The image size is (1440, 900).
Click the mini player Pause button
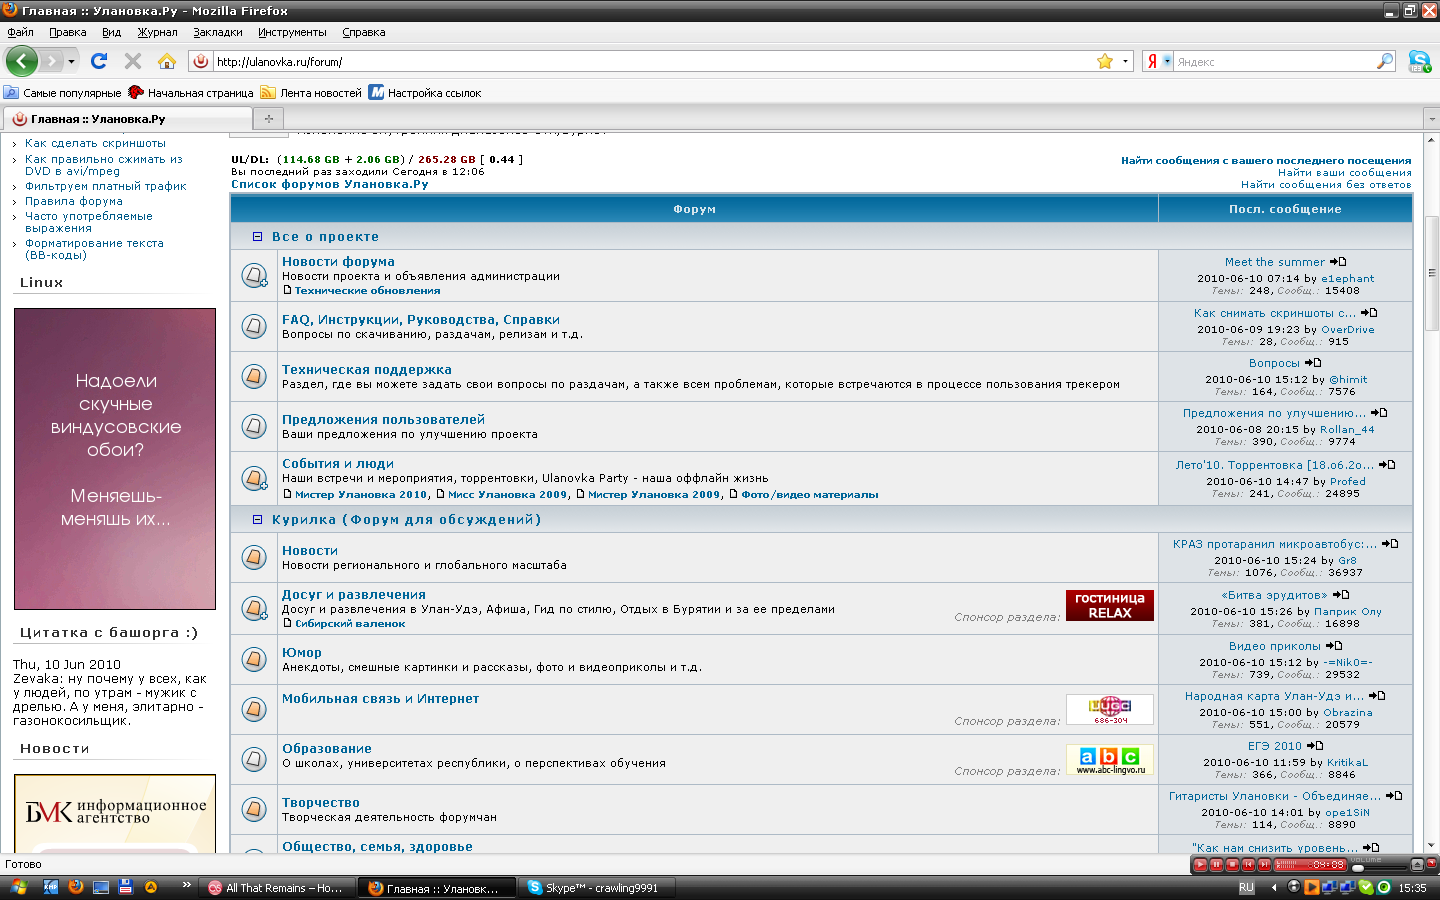pyautogui.click(x=1216, y=865)
